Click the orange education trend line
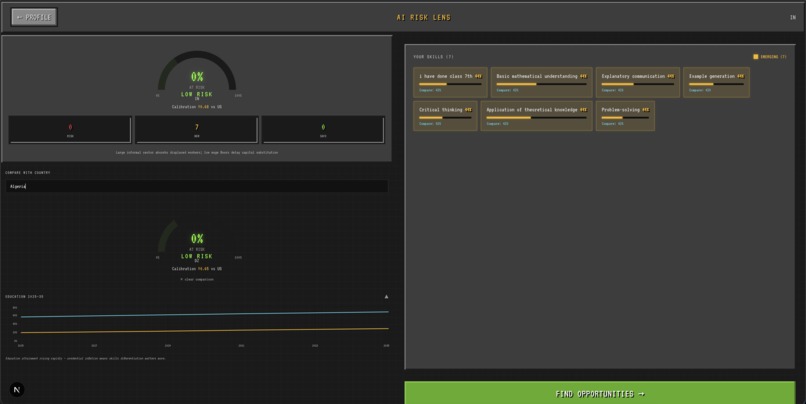Viewport: 806px width, 404px height. coord(205,330)
